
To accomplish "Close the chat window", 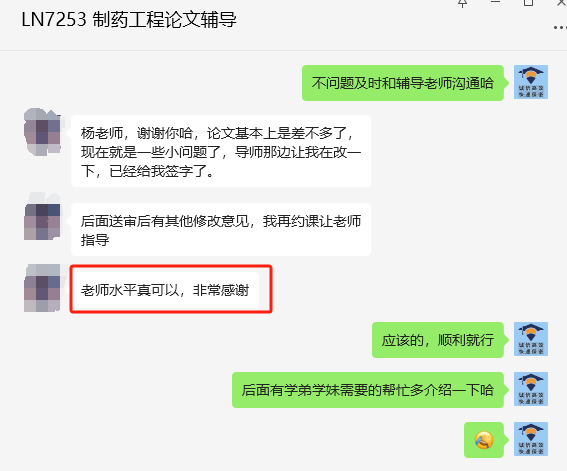I will tap(562, 3).
